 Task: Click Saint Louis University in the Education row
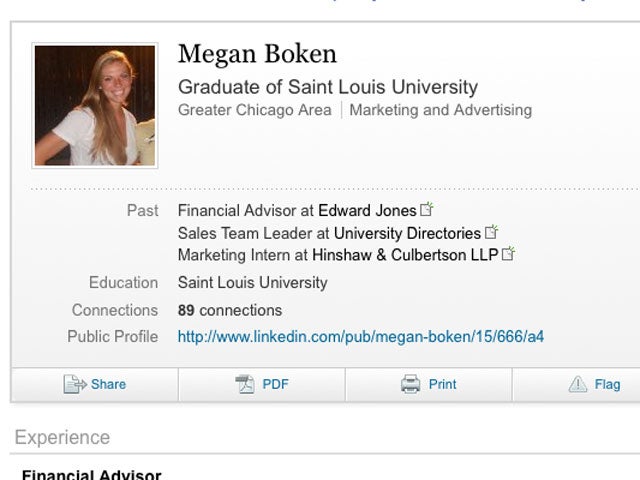click(252, 283)
